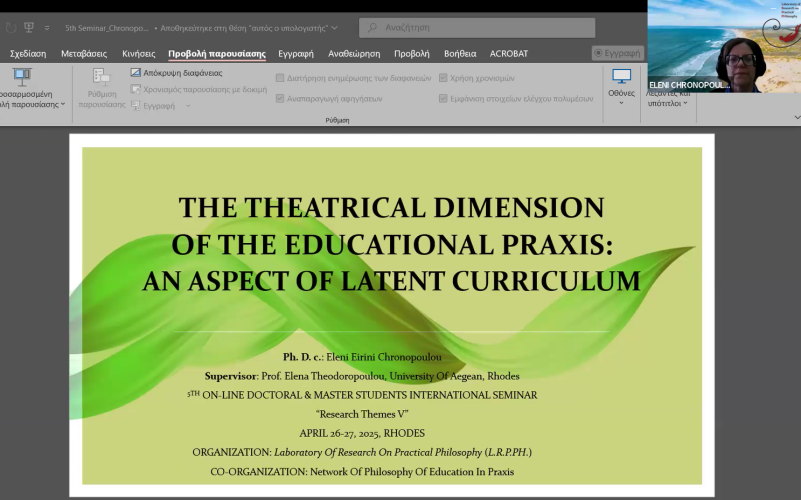801x500 pixels.
Task: Expand the Εγγραφή dropdown arrow in Ρύθμιση group
Action: click(188, 106)
